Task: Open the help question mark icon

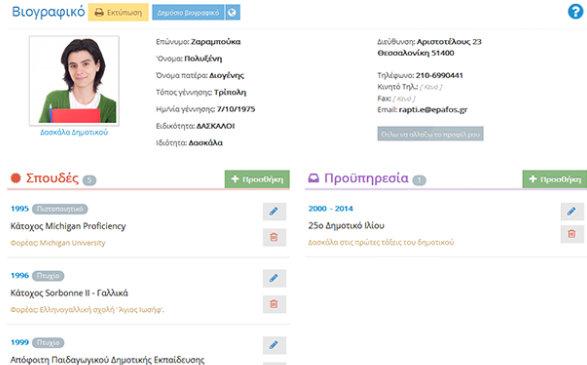Action: pos(575,12)
